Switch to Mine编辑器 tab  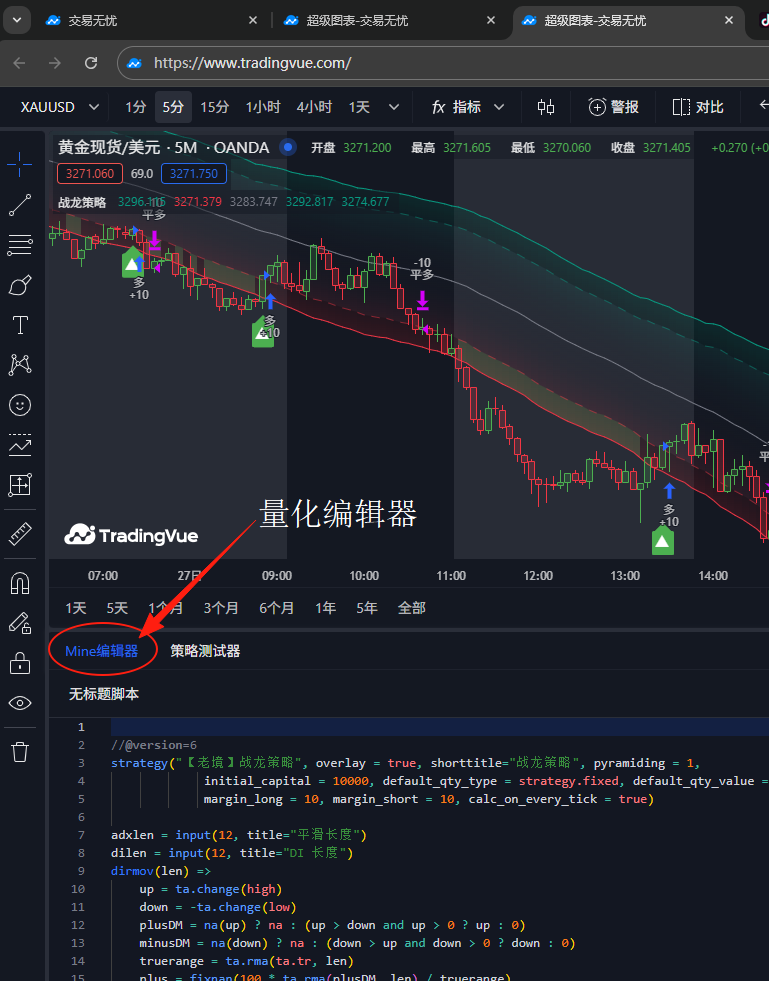click(101, 651)
